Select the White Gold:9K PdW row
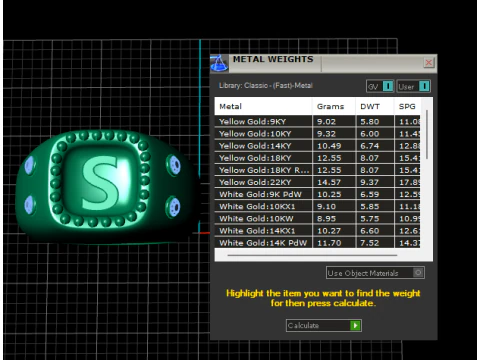The image size is (480, 360). (317, 194)
